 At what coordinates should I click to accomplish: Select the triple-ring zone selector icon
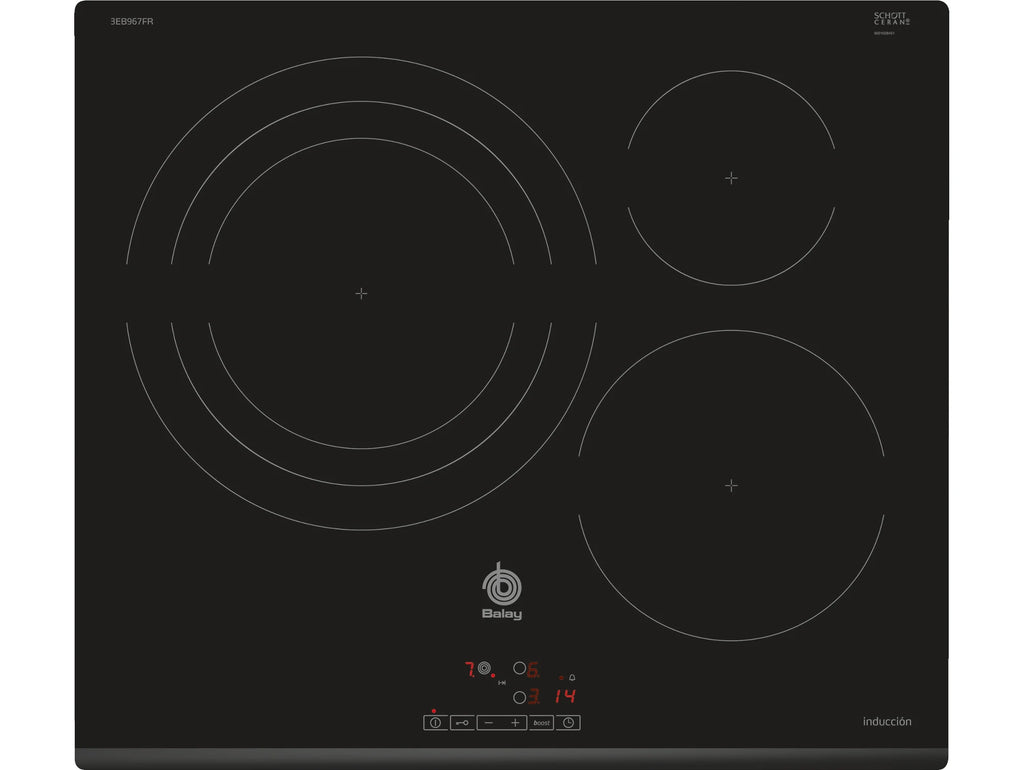pyautogui.click(x=485, y=669)
